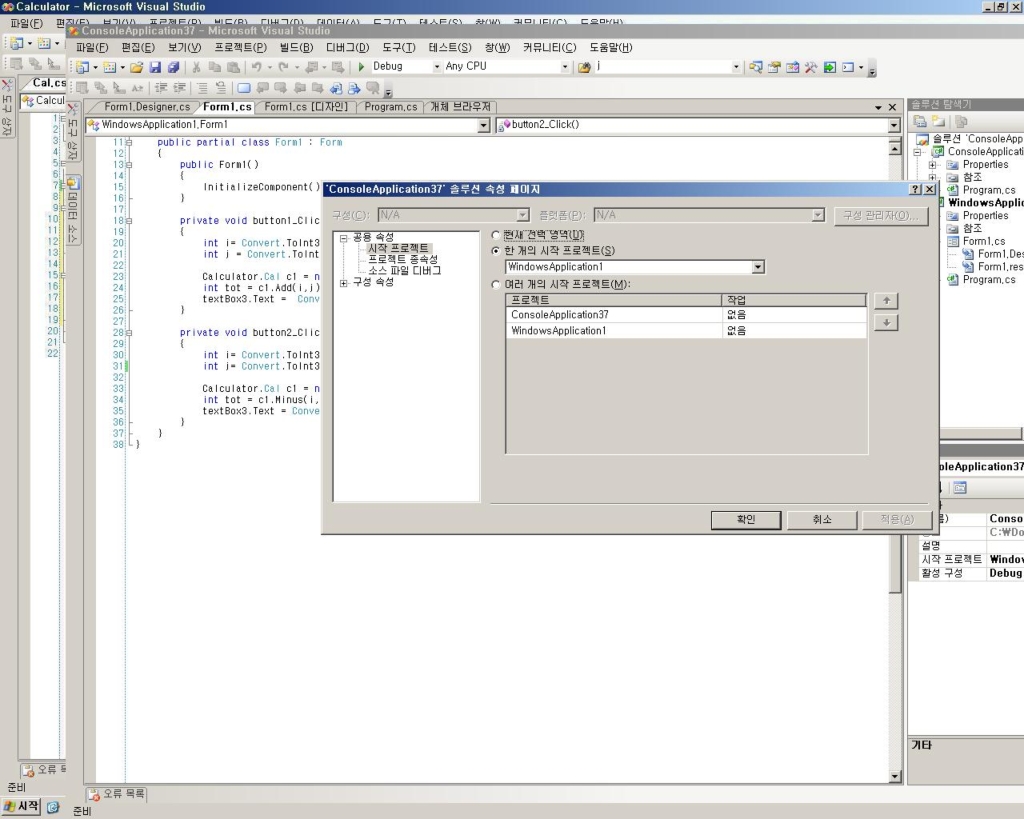This screenshot has width=1024, height=819.
Task: Collapse the 공용 속성 tree node
Action: point(344,238)
